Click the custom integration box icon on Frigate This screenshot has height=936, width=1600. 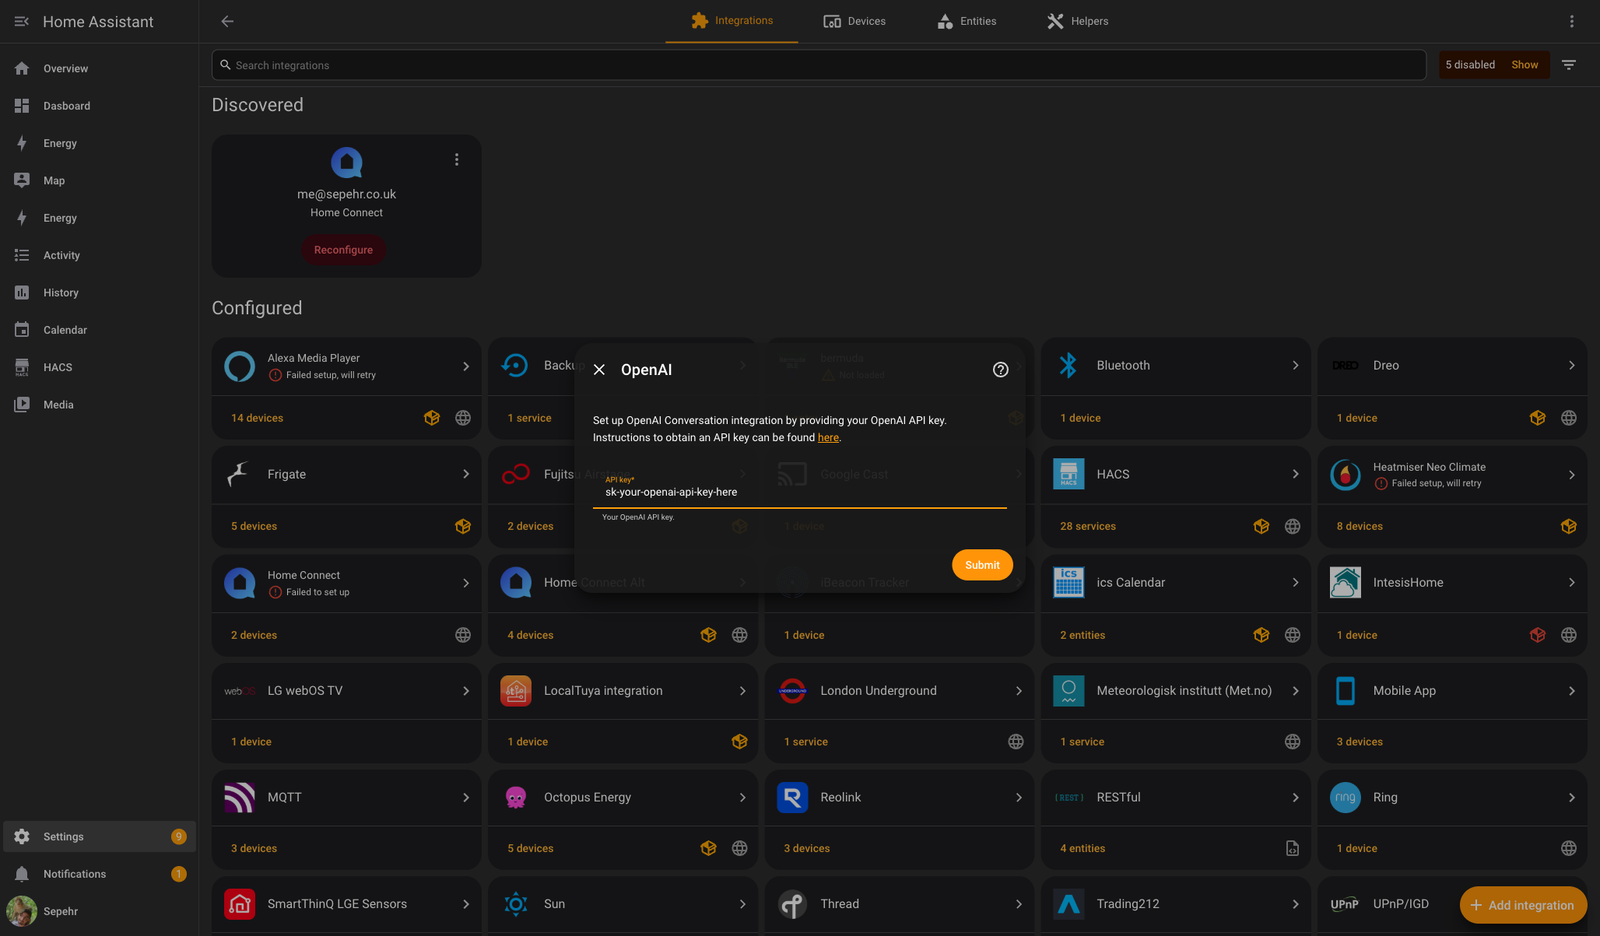pyautogui.click(x=463, y=526)
